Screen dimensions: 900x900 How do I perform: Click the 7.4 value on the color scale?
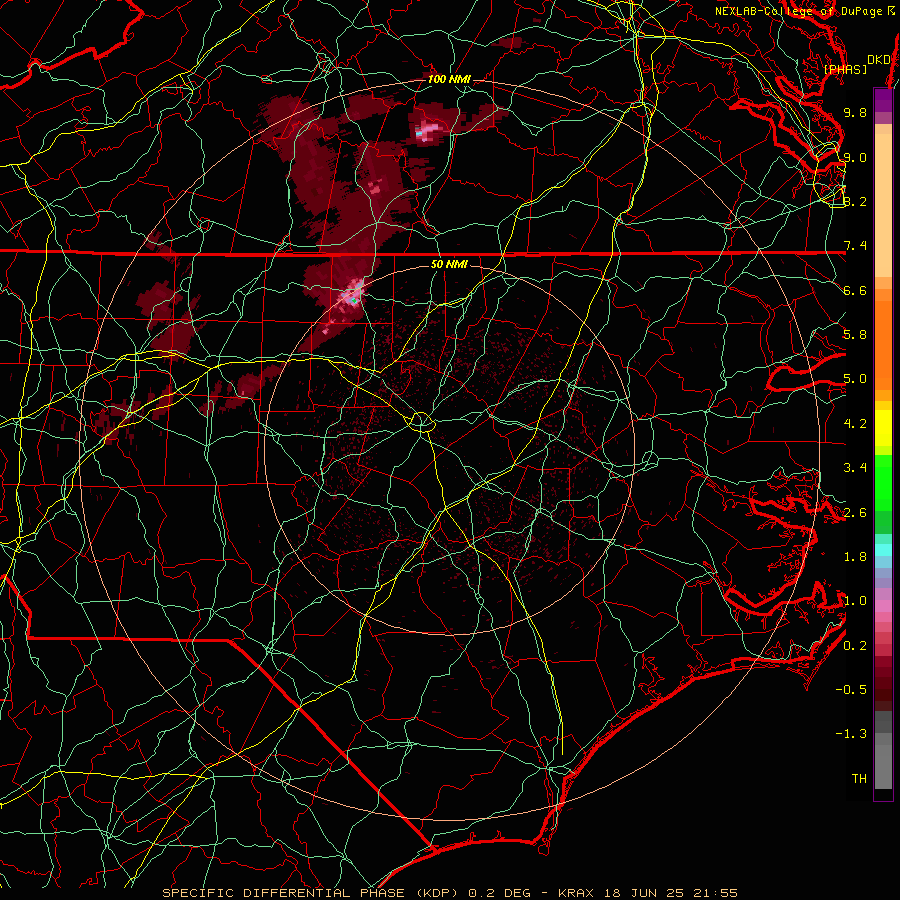[855, 246]
